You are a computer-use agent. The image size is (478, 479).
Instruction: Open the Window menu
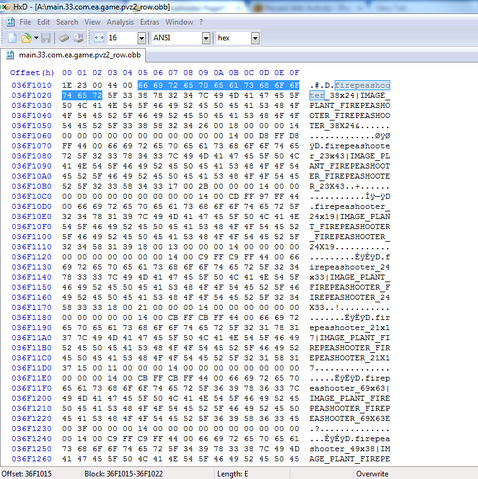coord(179,22)
